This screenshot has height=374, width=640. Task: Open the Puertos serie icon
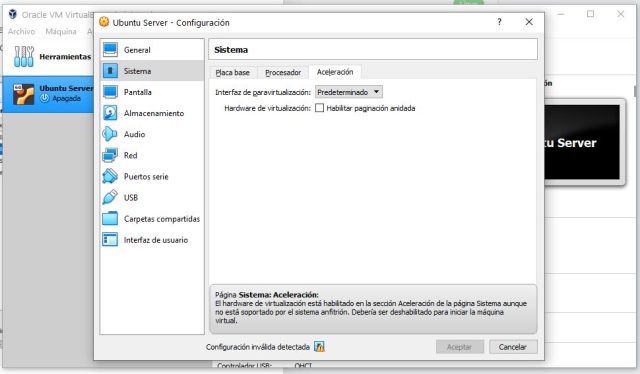coord(110,176)
